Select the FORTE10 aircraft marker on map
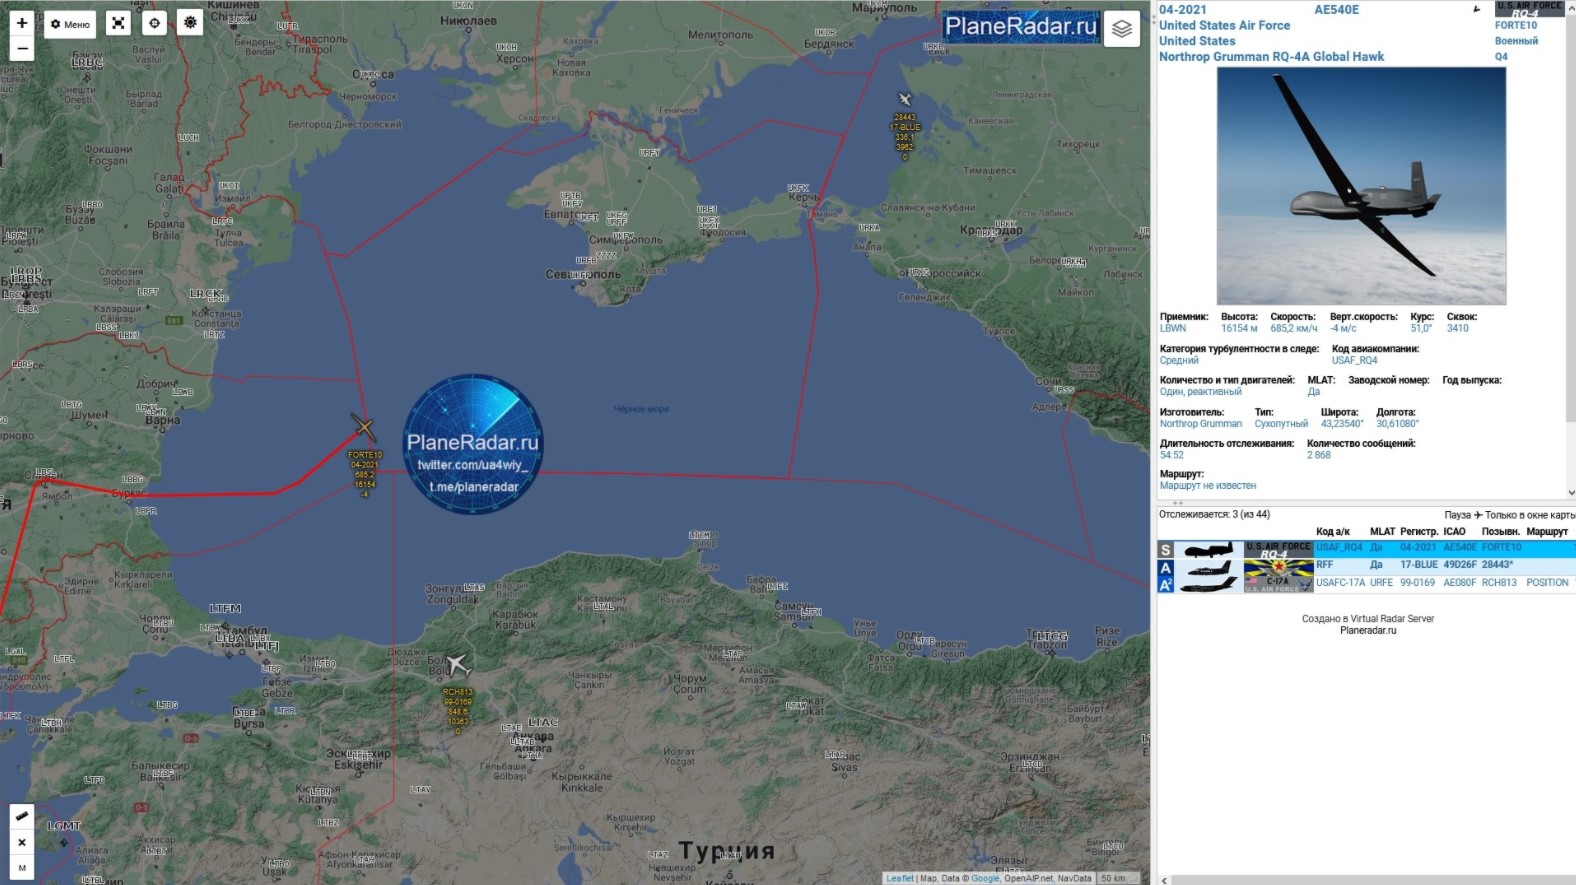This screenshot has width=1576, height=885. [x=364, y=429]
